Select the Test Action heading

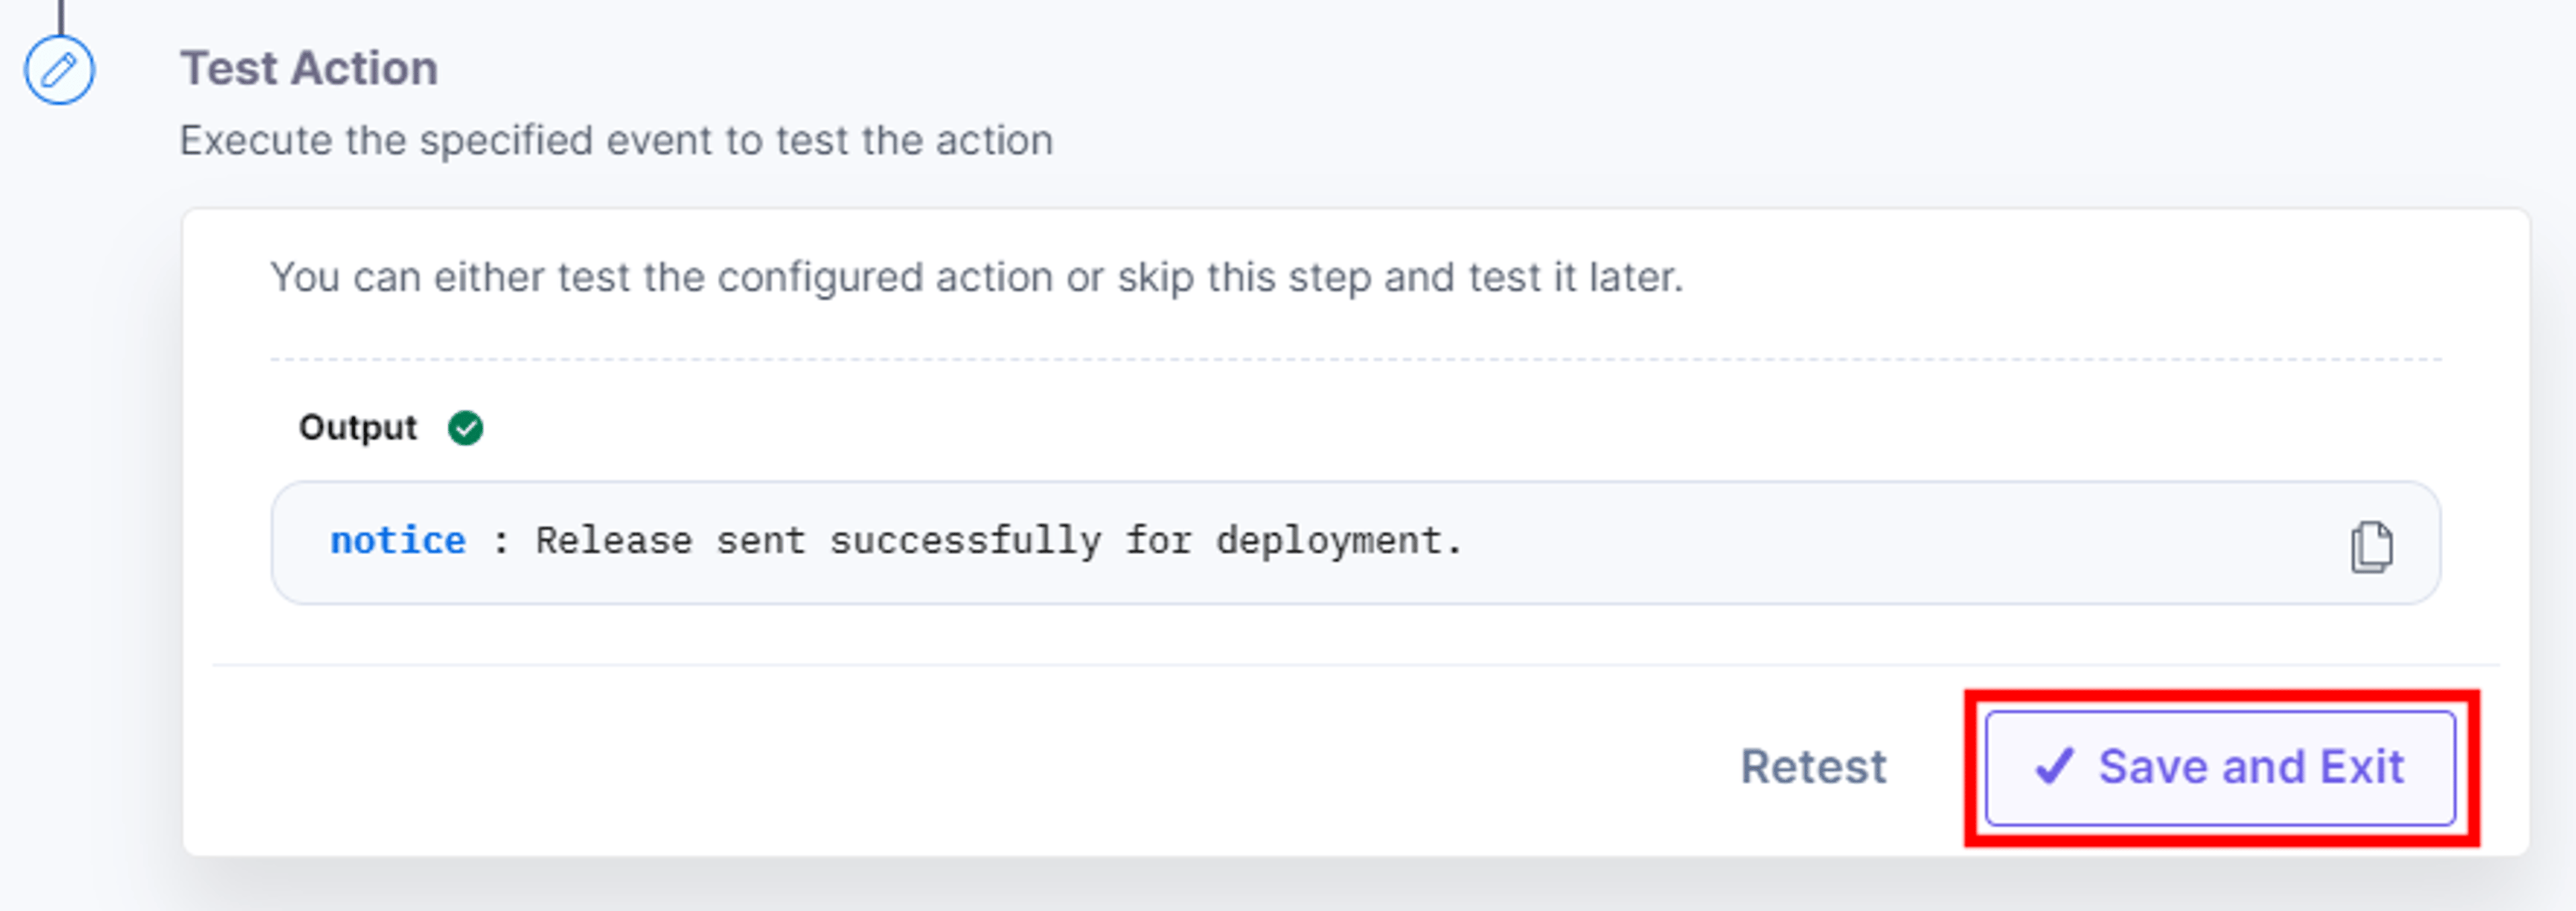point(309,69)
